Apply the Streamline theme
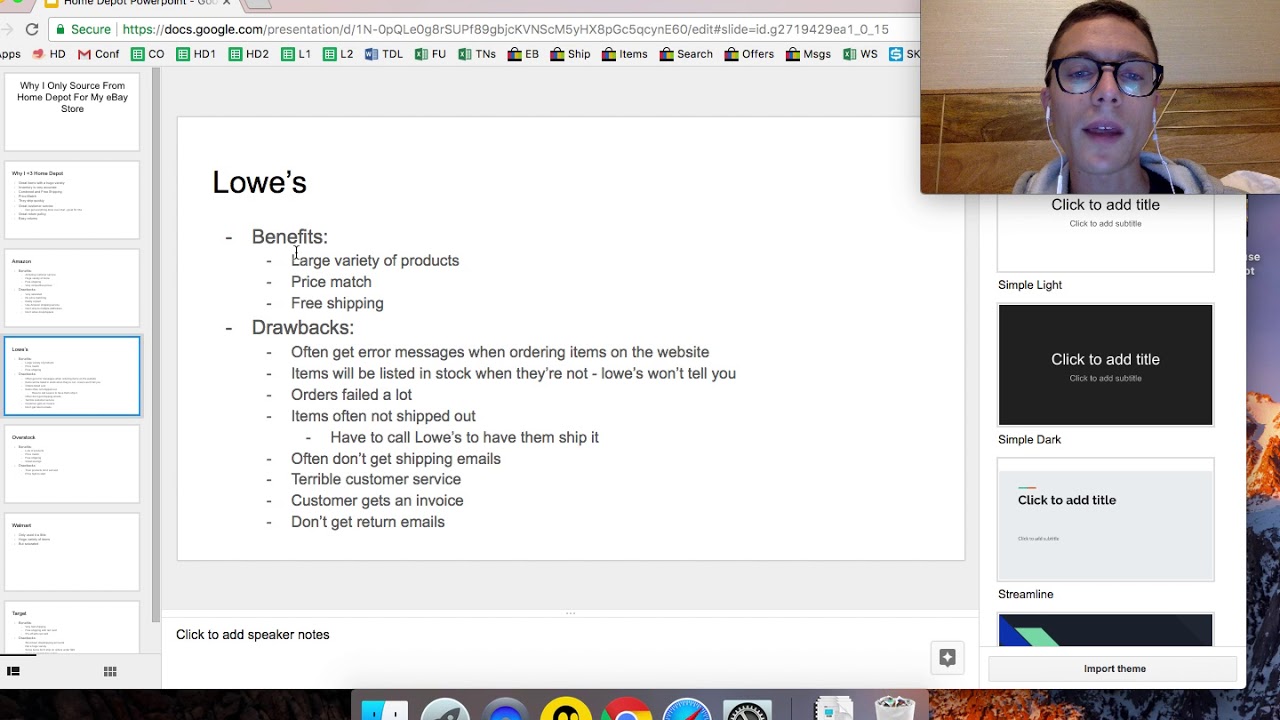Screen dimensions: 1280x720 point(1105,519)
